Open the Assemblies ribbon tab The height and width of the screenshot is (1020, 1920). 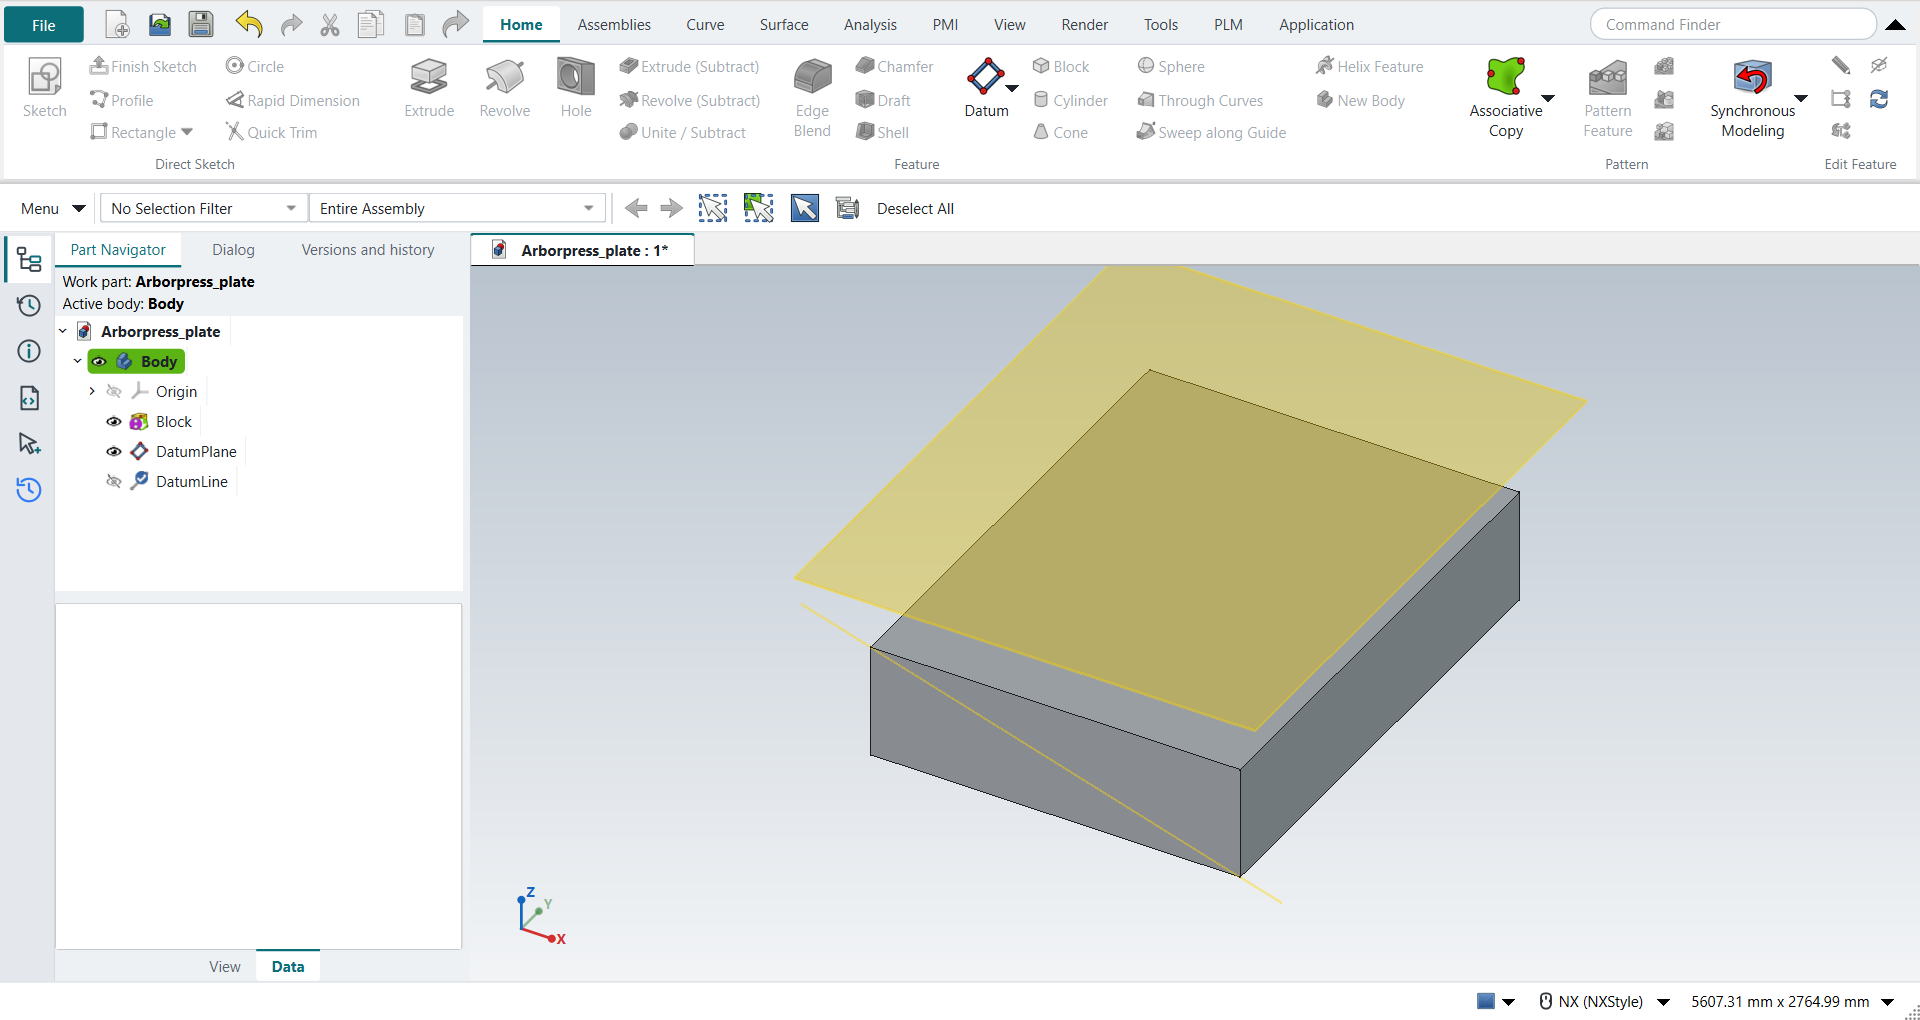click(614, 25)
